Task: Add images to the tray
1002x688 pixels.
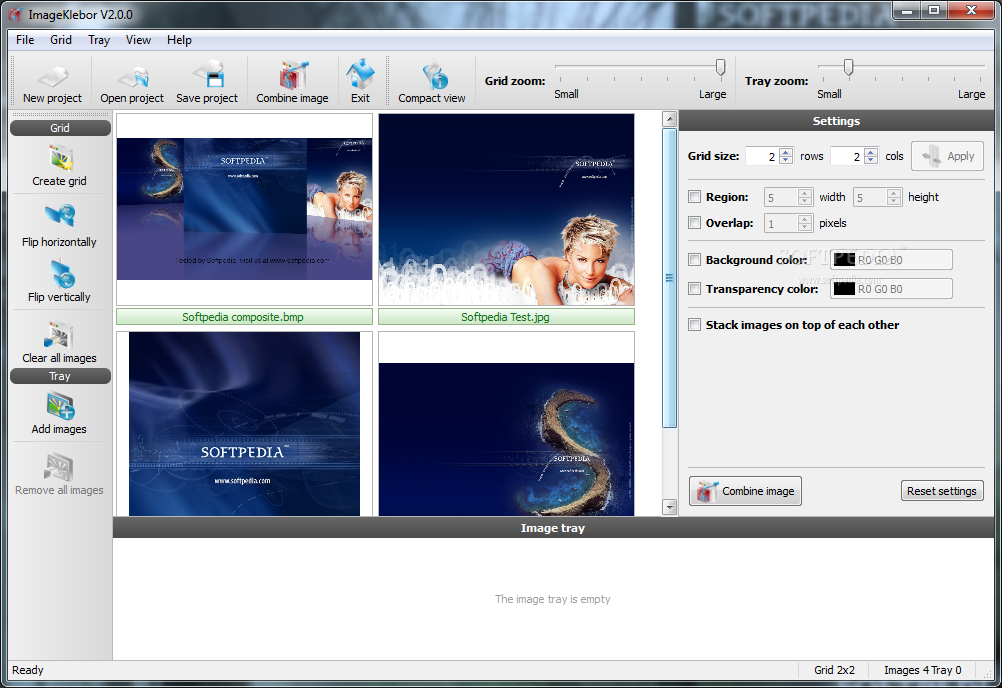Action: pyautogui.click(x=59, y=413)
